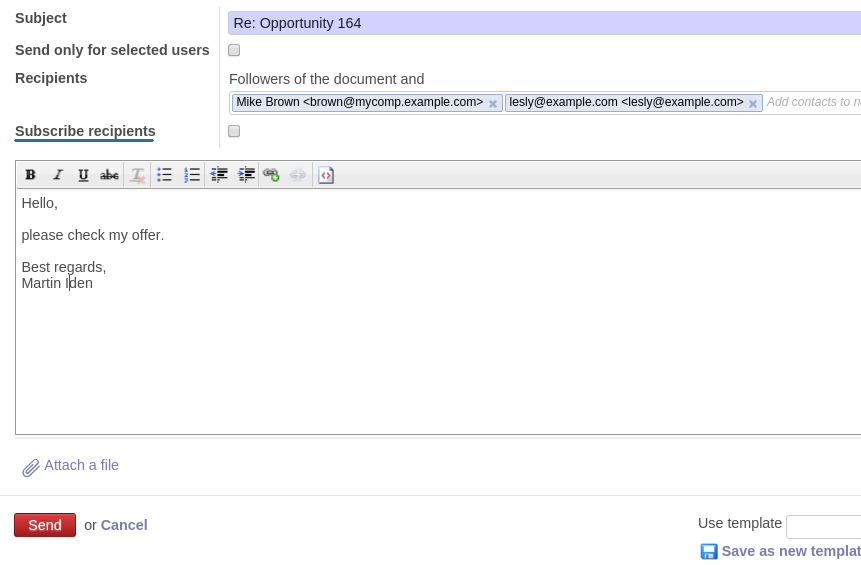
Task: Toggle bold formatting in the editor
Action: coord(31,175)
